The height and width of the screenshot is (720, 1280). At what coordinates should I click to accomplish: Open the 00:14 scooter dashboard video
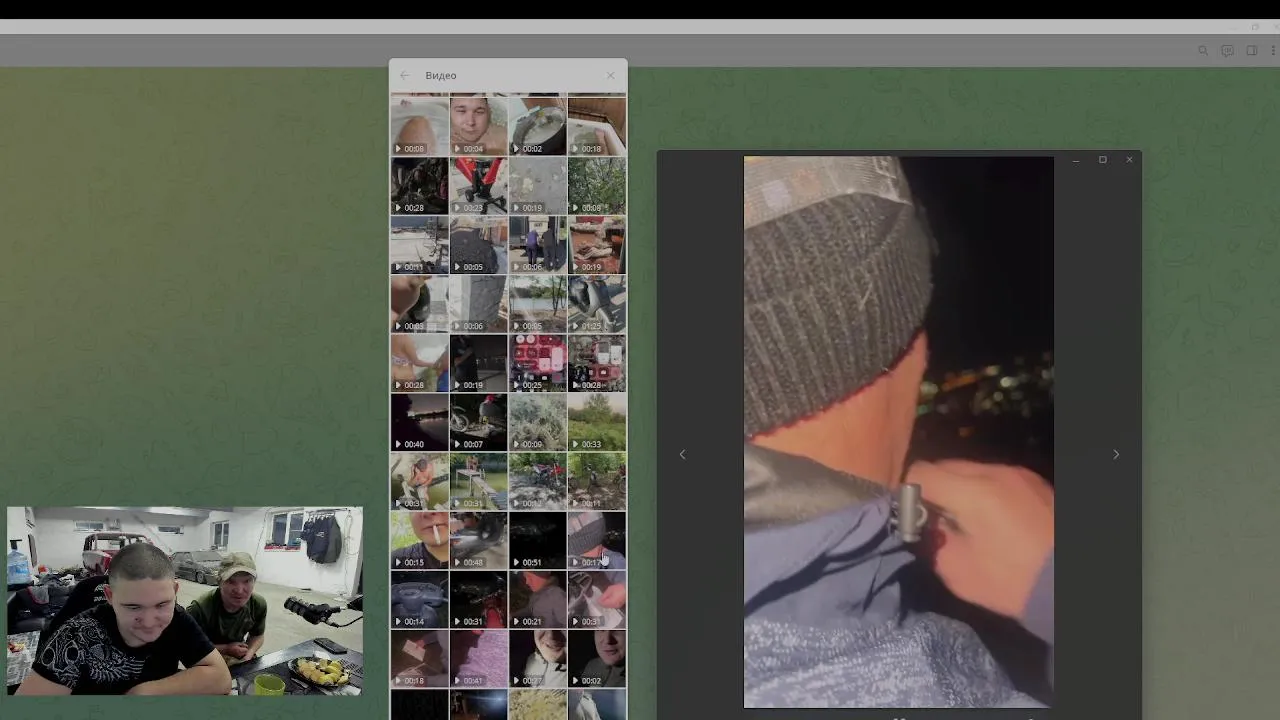419,599
